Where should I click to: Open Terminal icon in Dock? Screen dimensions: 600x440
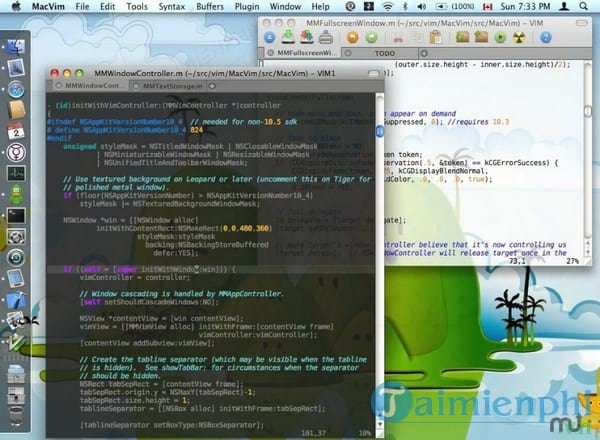point(16,216)
